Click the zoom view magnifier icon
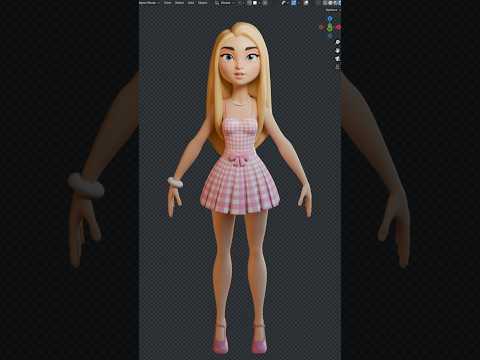 click(338, 42)
